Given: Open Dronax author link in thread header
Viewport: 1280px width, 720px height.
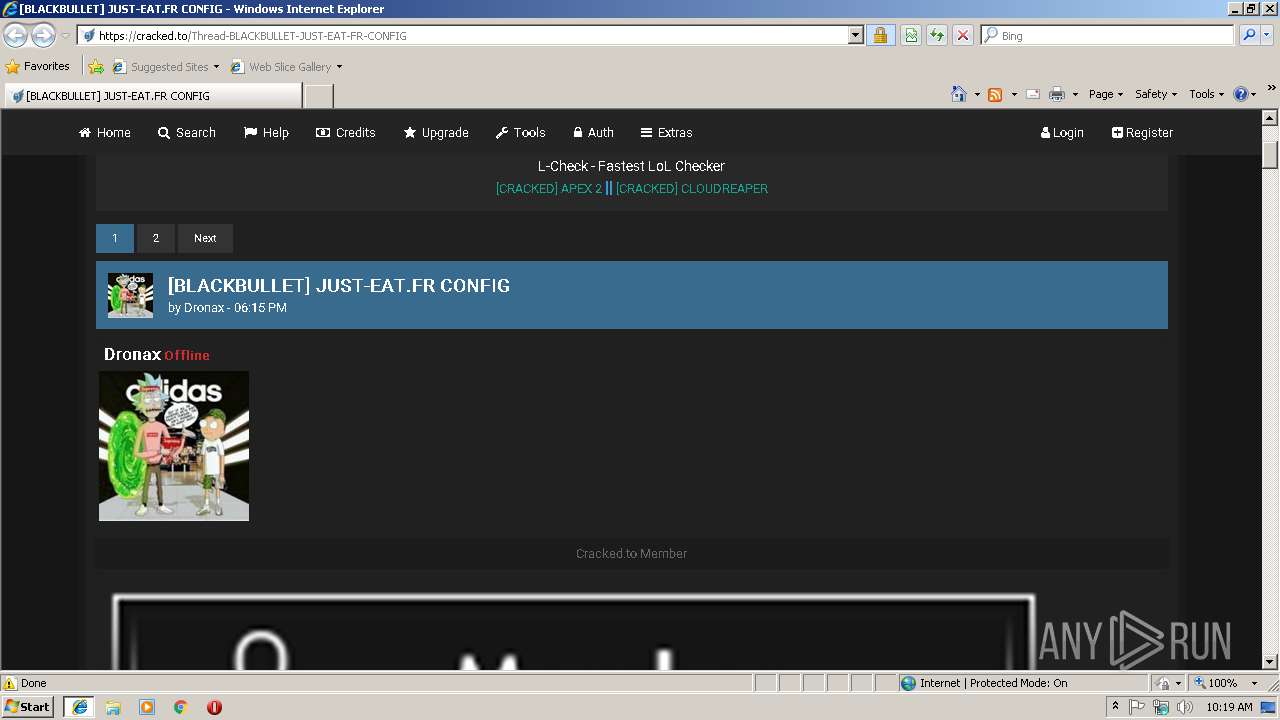Looking at the screenshot, I should pyautogui.click(x=204, y=308).
